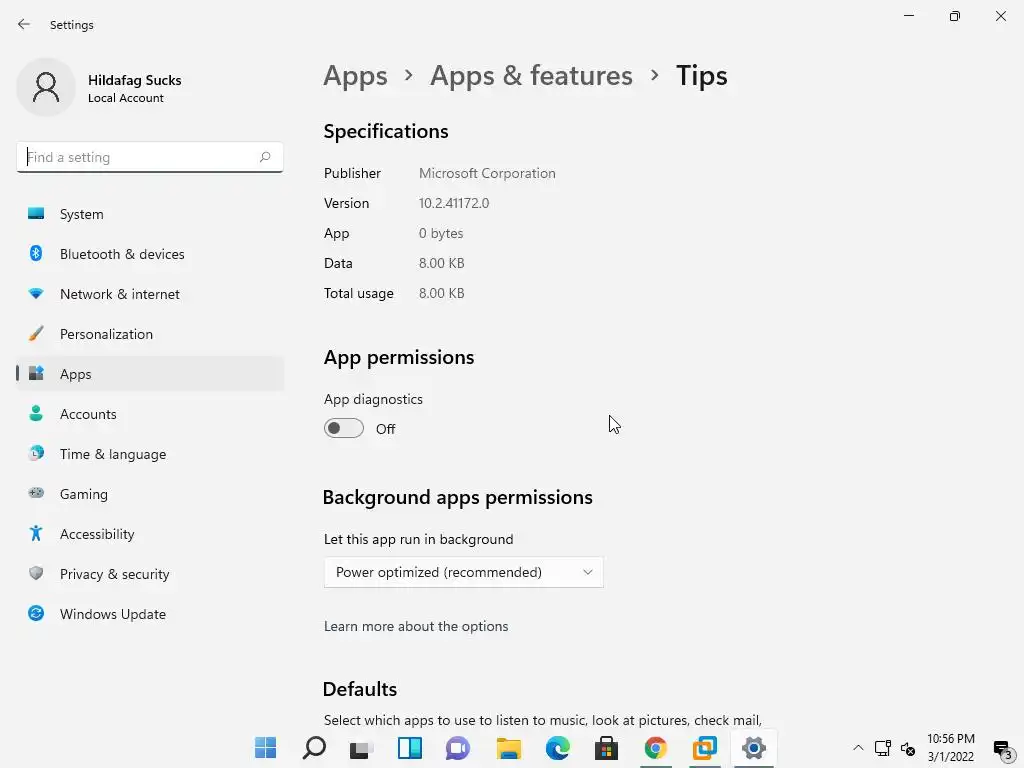Image resolution: width=1024 pixels, height=768 pixels.
Task: Open System settings category
Action: click(150, 214)
